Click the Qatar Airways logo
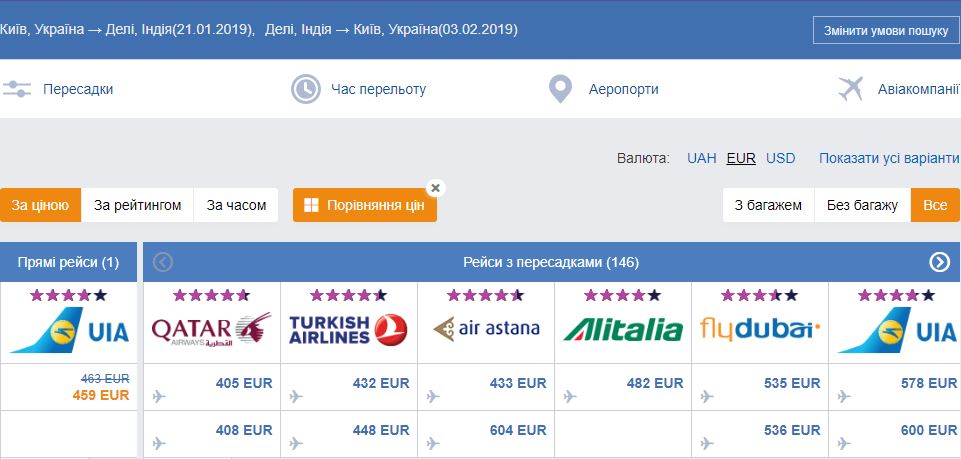Viewport: 961px width, 459px height. point(211,329)
